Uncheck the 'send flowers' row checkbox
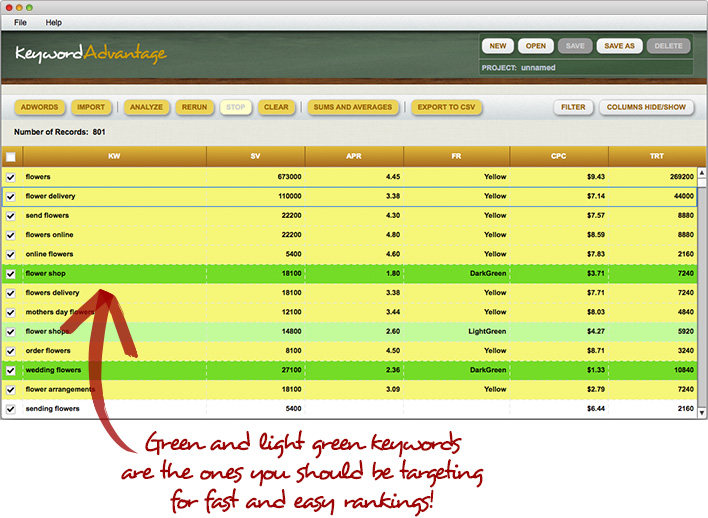The height and width of the screenshot is (518, 708). tap(11, 216)
